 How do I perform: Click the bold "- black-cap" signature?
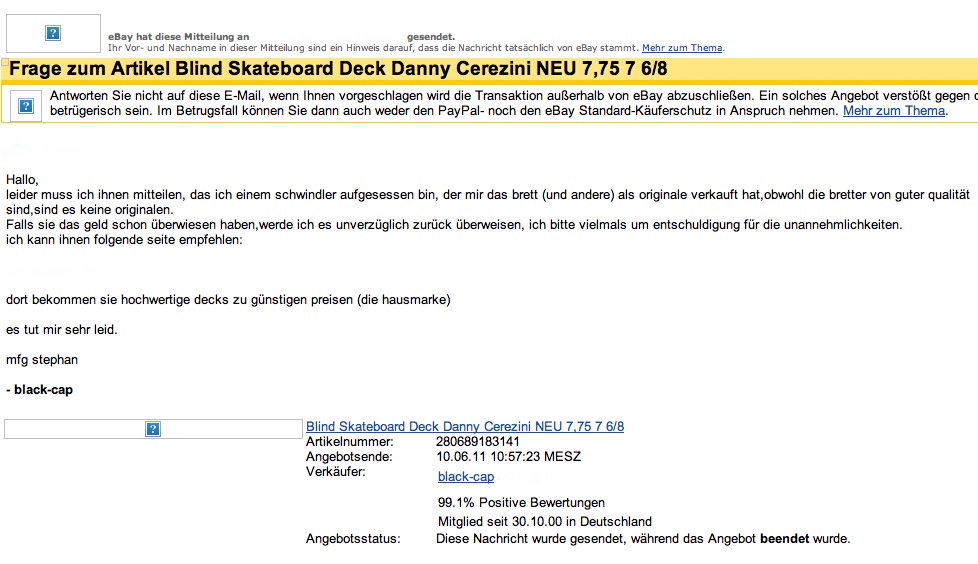tap(39, 390)
